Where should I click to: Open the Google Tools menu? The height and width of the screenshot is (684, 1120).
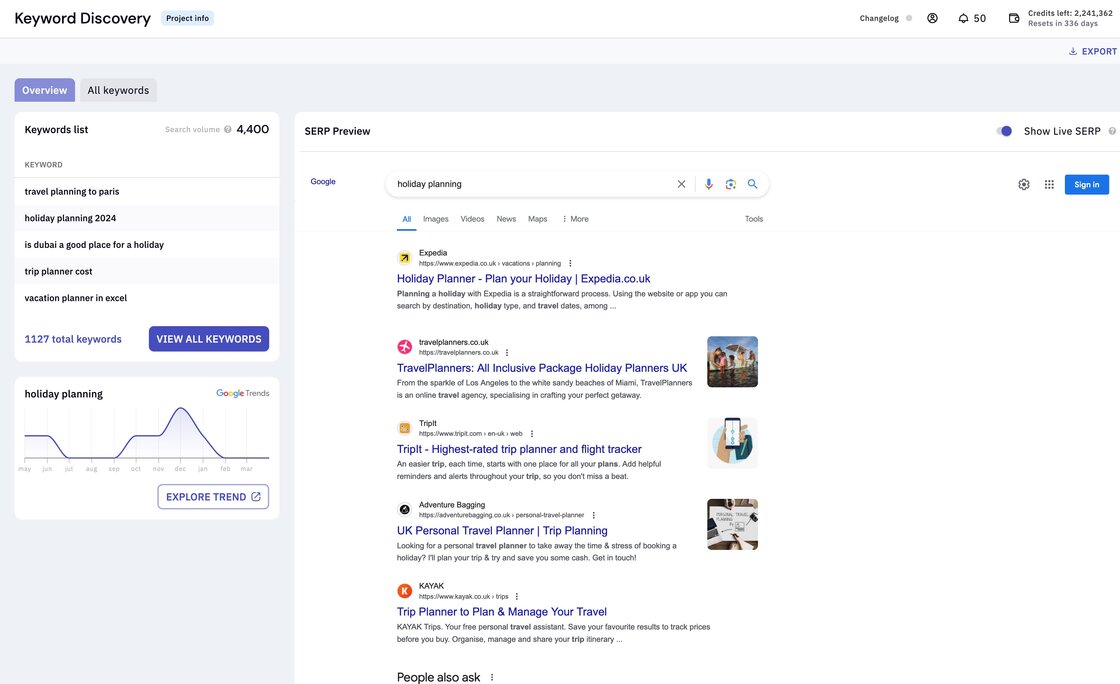[x=754, y=219]
